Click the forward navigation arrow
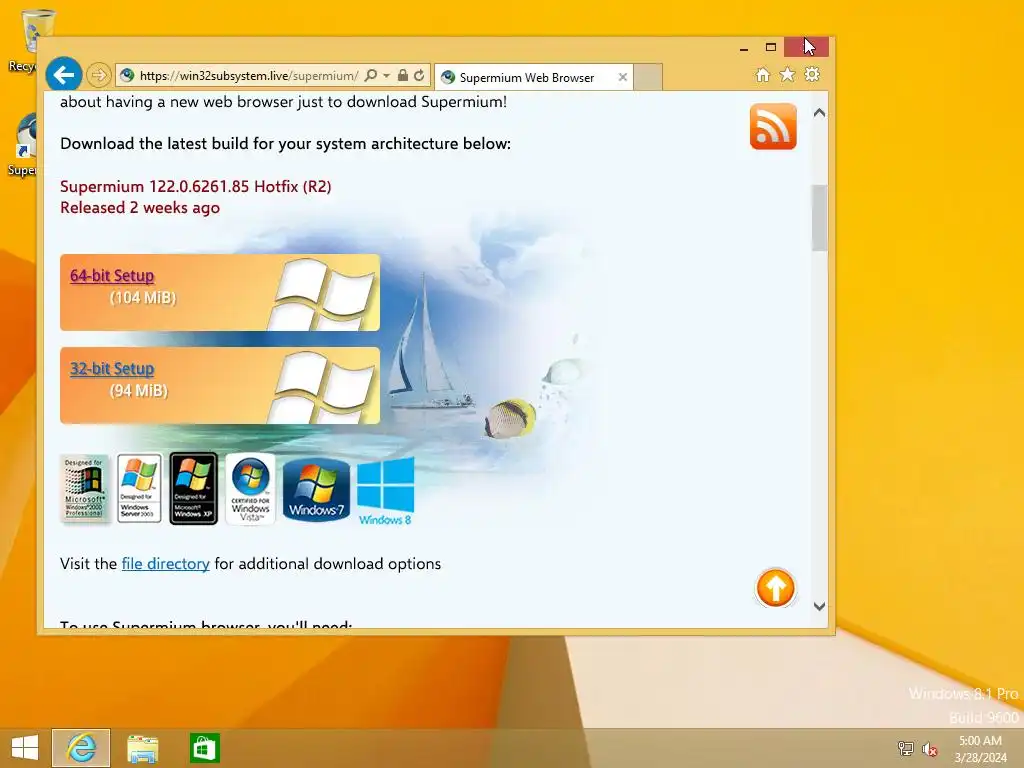 tap(98, 76)
